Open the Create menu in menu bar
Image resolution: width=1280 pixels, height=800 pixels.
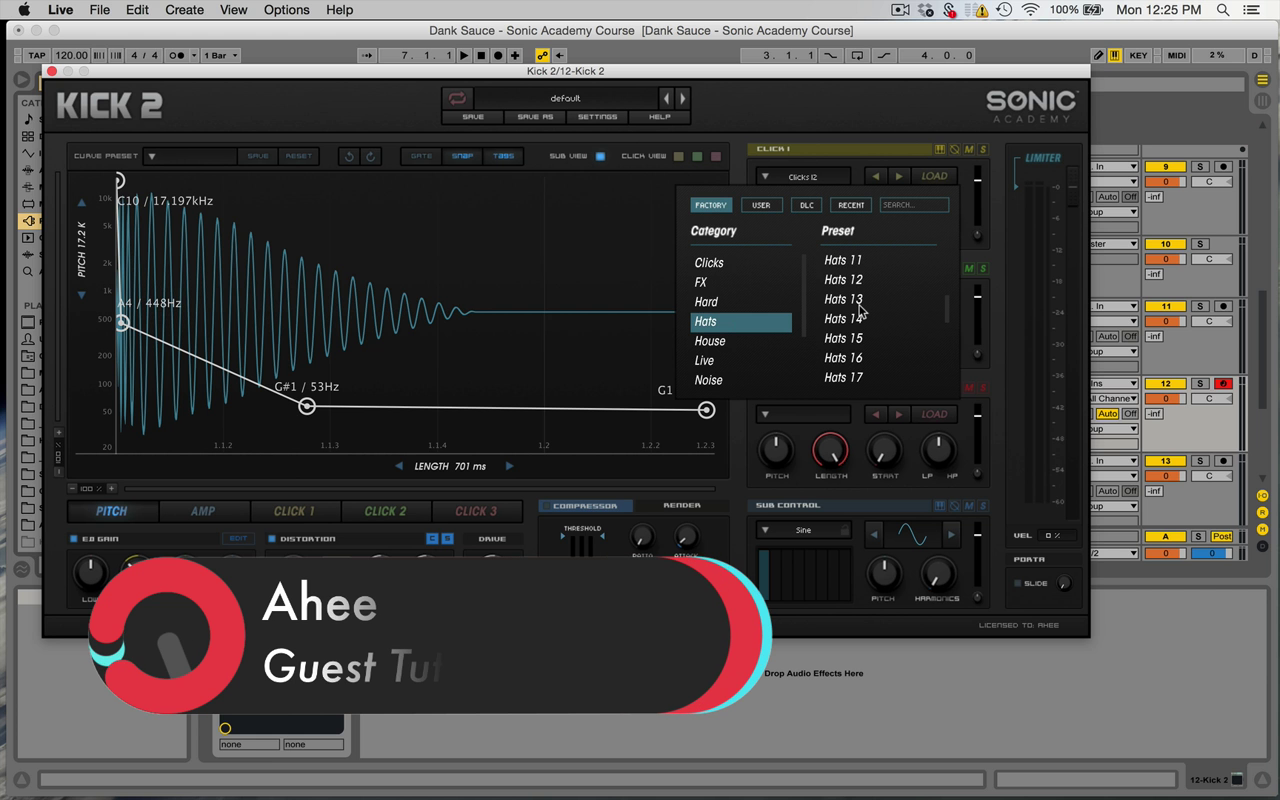(184, 10)
